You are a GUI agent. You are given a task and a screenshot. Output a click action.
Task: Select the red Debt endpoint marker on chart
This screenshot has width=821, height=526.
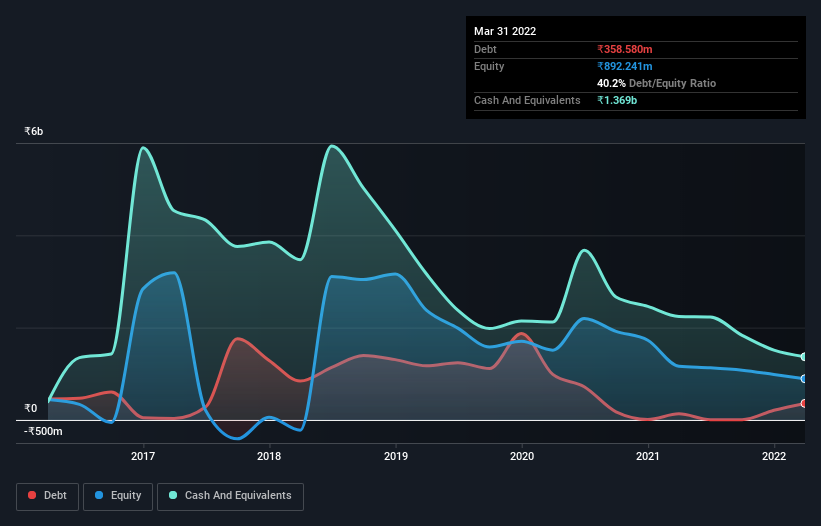point(804,404)
